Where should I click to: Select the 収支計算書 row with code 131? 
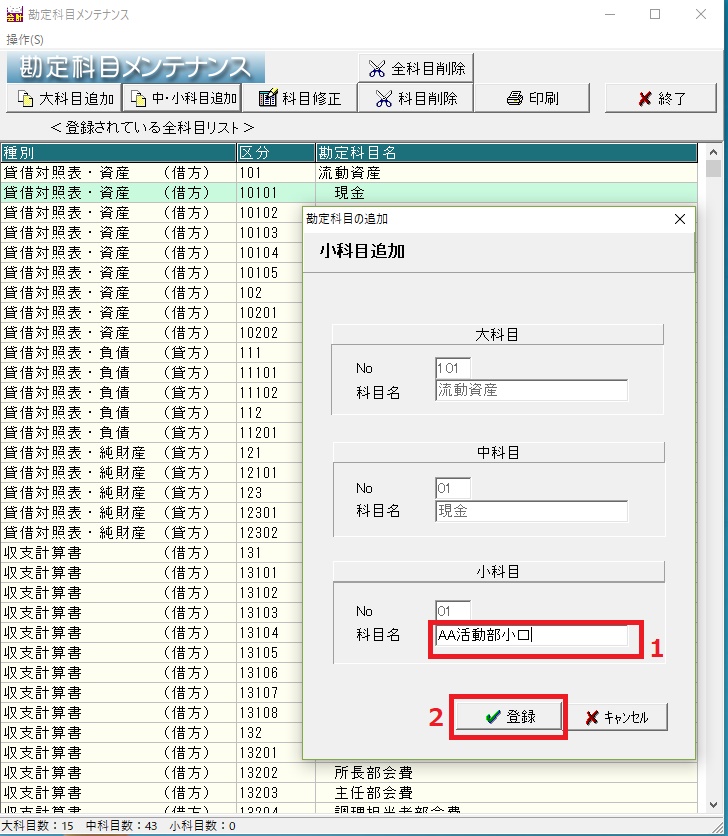(151, 552)
